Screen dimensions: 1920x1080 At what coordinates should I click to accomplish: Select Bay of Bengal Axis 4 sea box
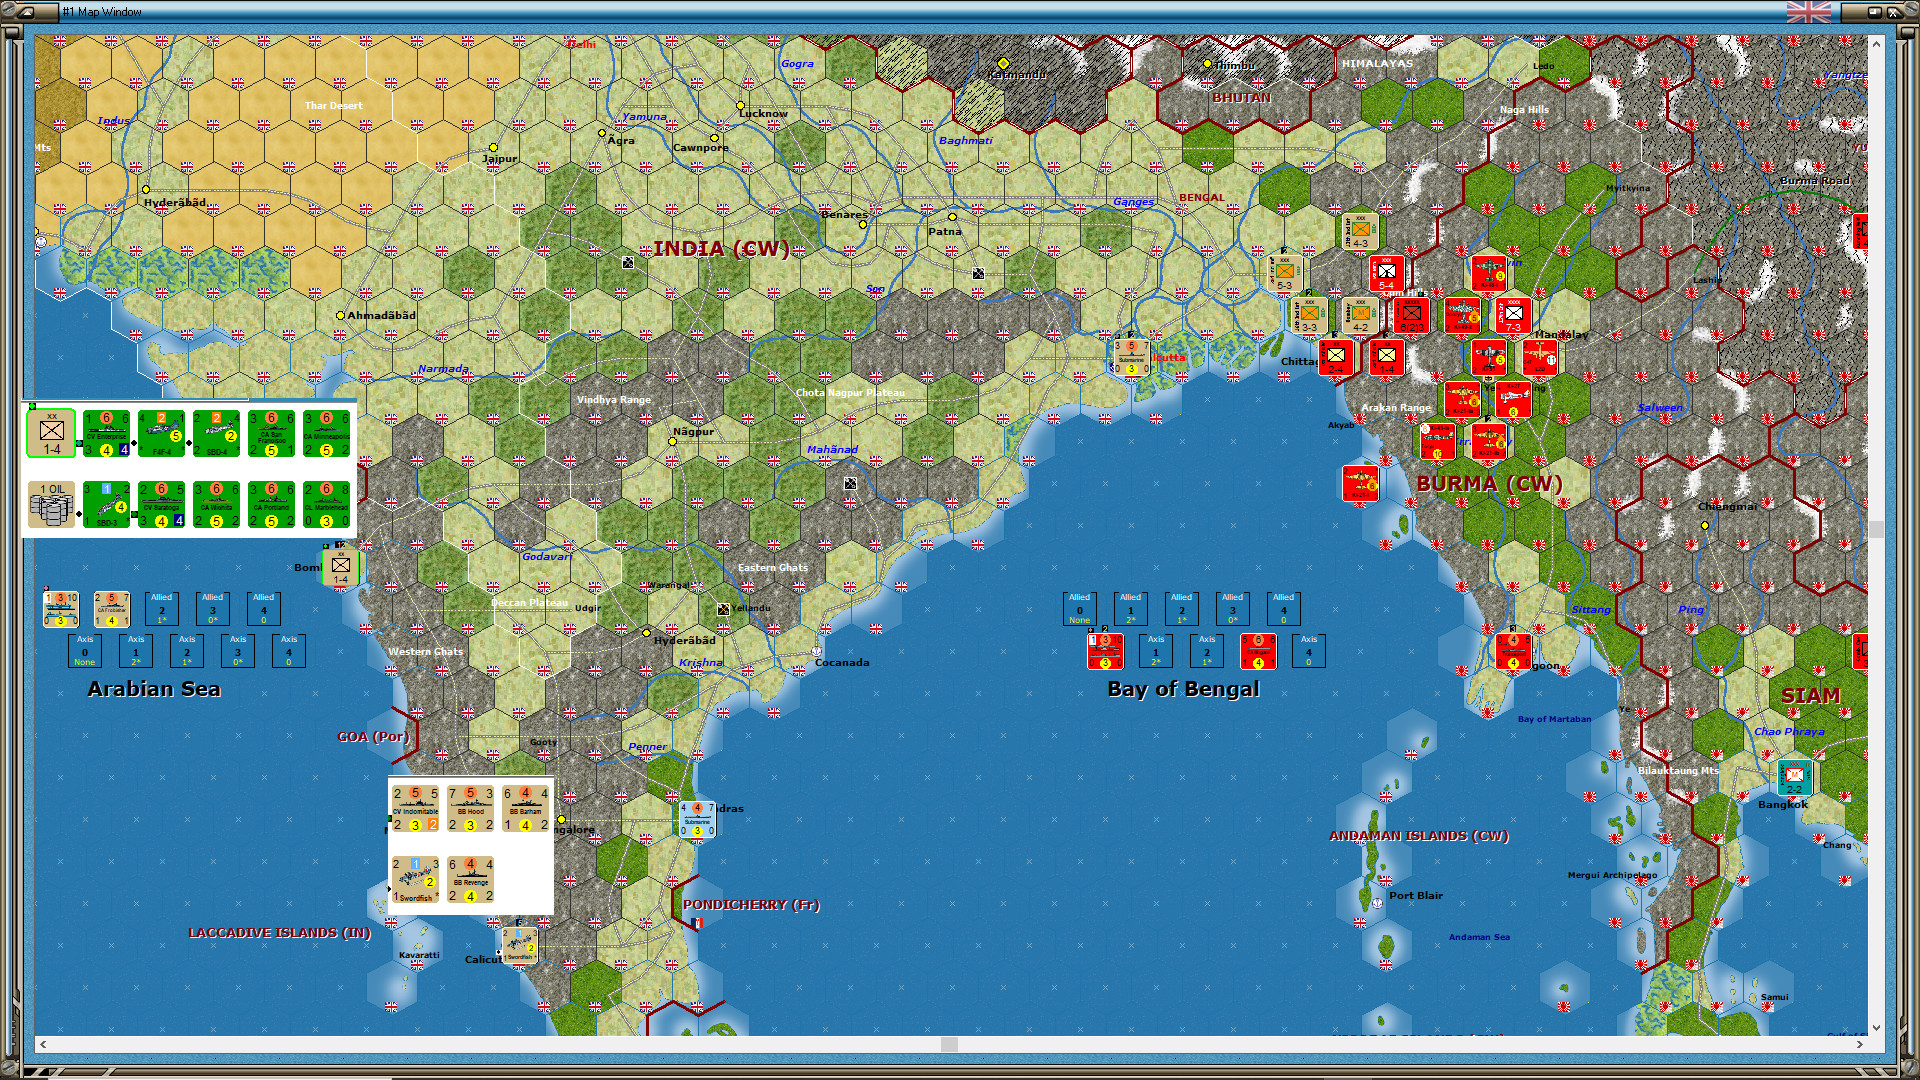coord(1308,651)
